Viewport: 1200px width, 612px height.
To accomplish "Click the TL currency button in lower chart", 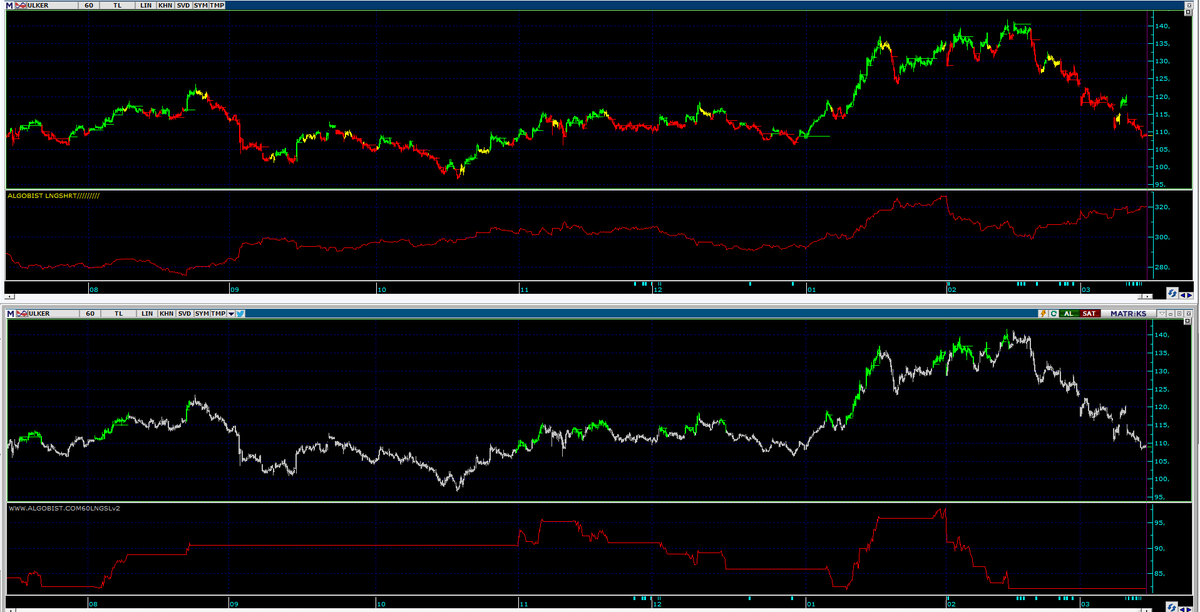I will (x=118, y=313).
